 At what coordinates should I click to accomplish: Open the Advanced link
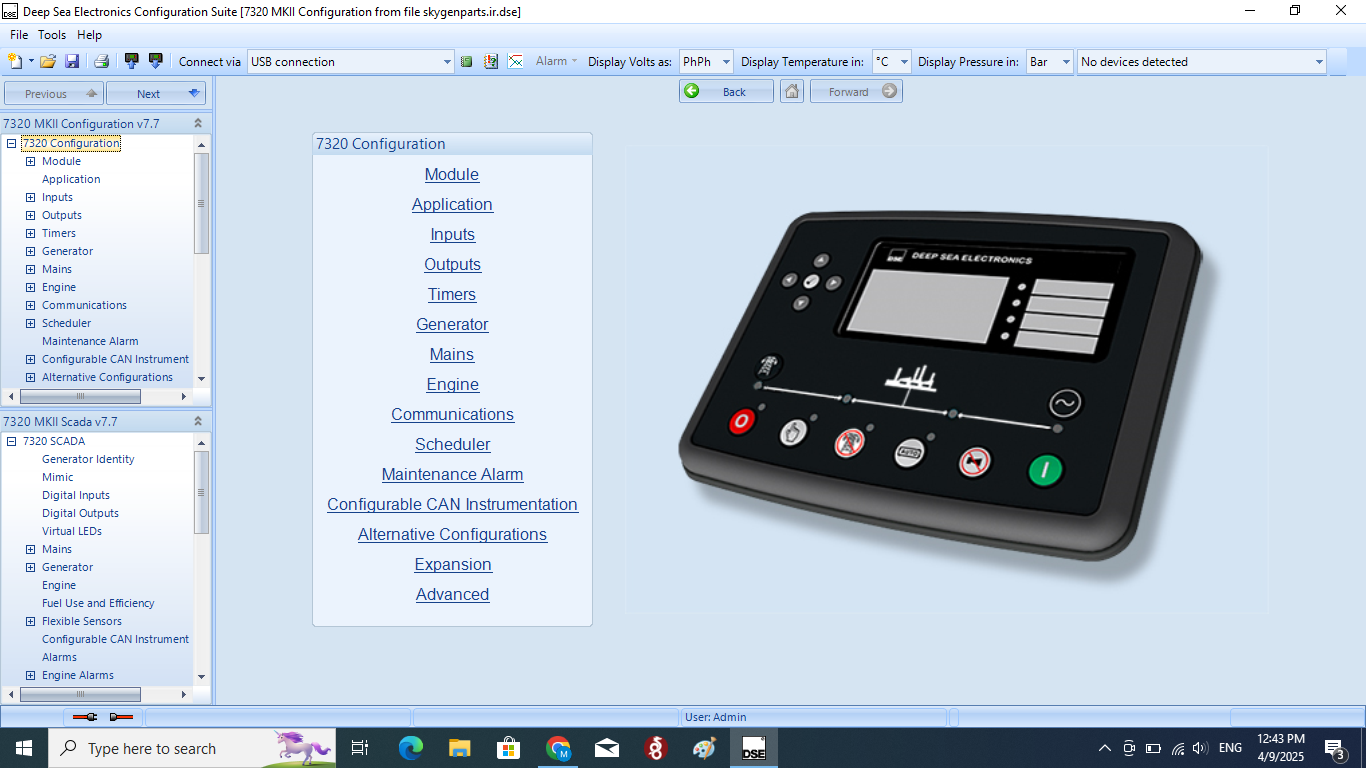452,594
